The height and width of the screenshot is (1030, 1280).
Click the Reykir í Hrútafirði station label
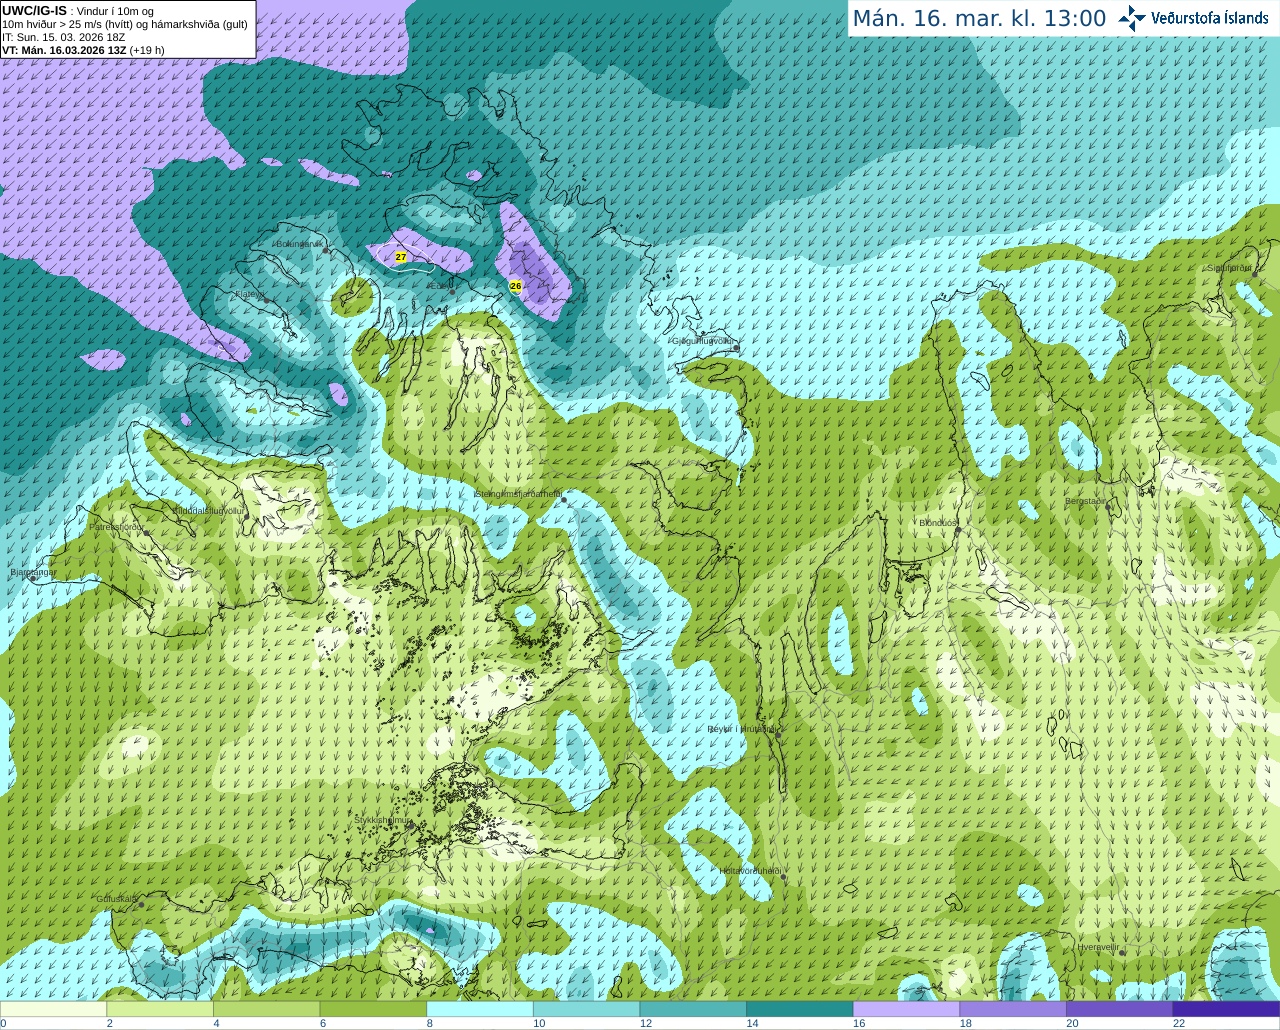741,729
